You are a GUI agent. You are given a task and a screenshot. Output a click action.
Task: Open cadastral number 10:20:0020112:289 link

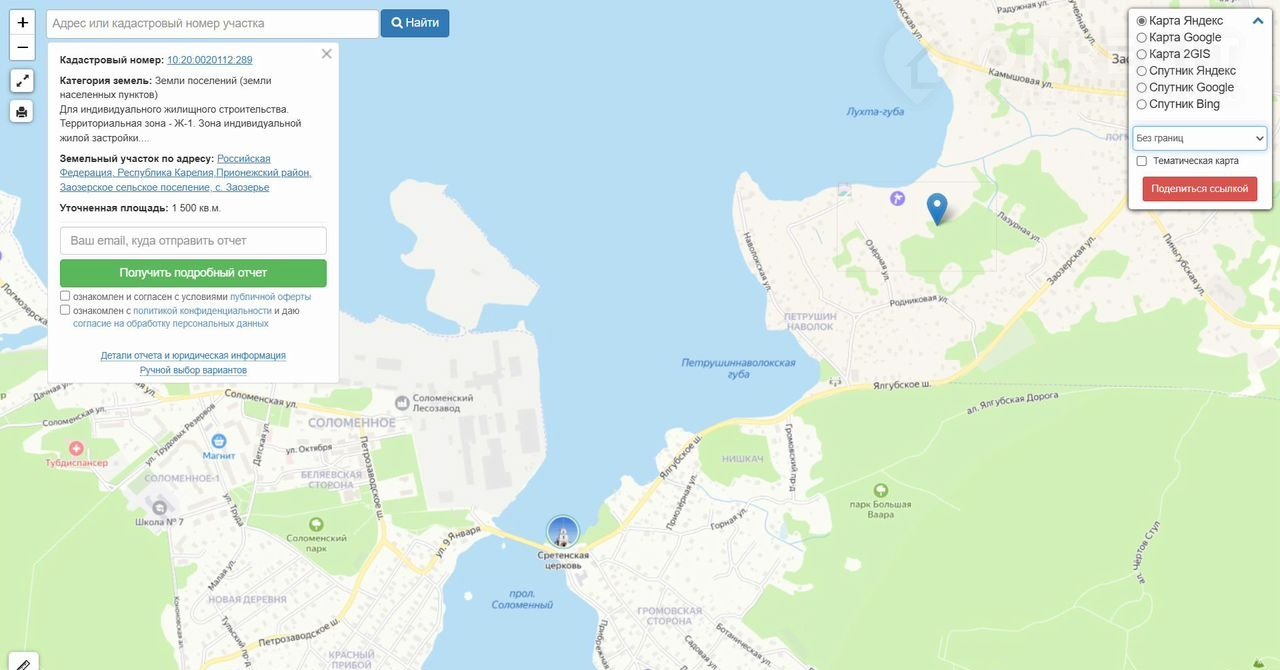[x=210, y=60]
